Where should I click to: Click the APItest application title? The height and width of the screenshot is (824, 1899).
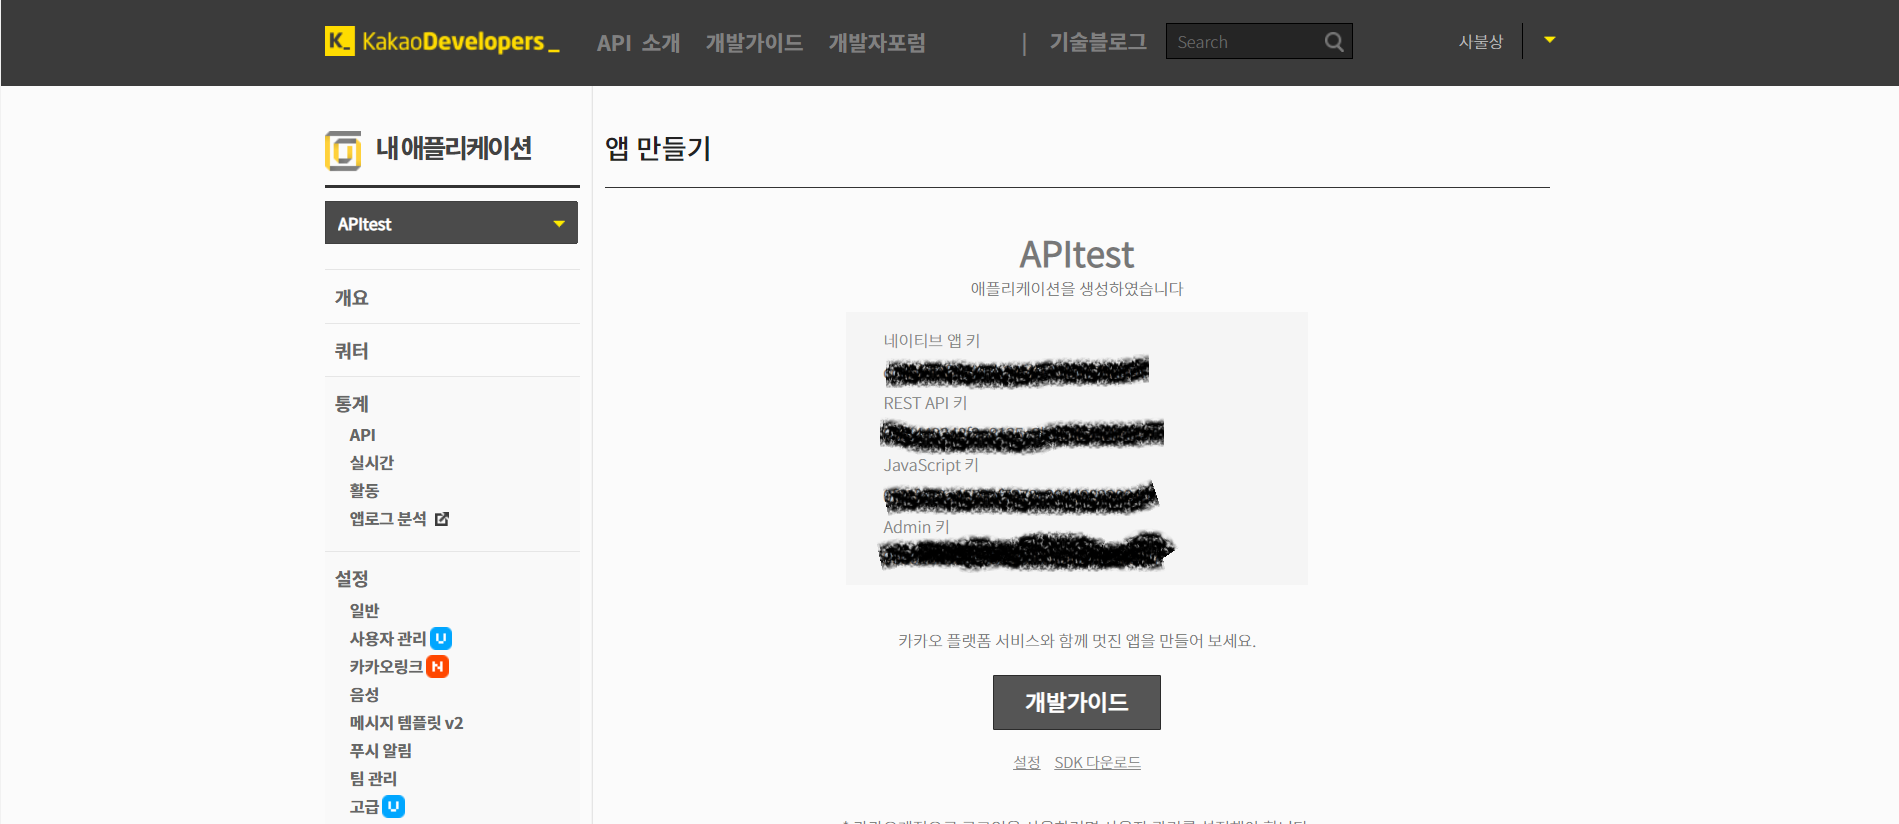point(1076,255)
